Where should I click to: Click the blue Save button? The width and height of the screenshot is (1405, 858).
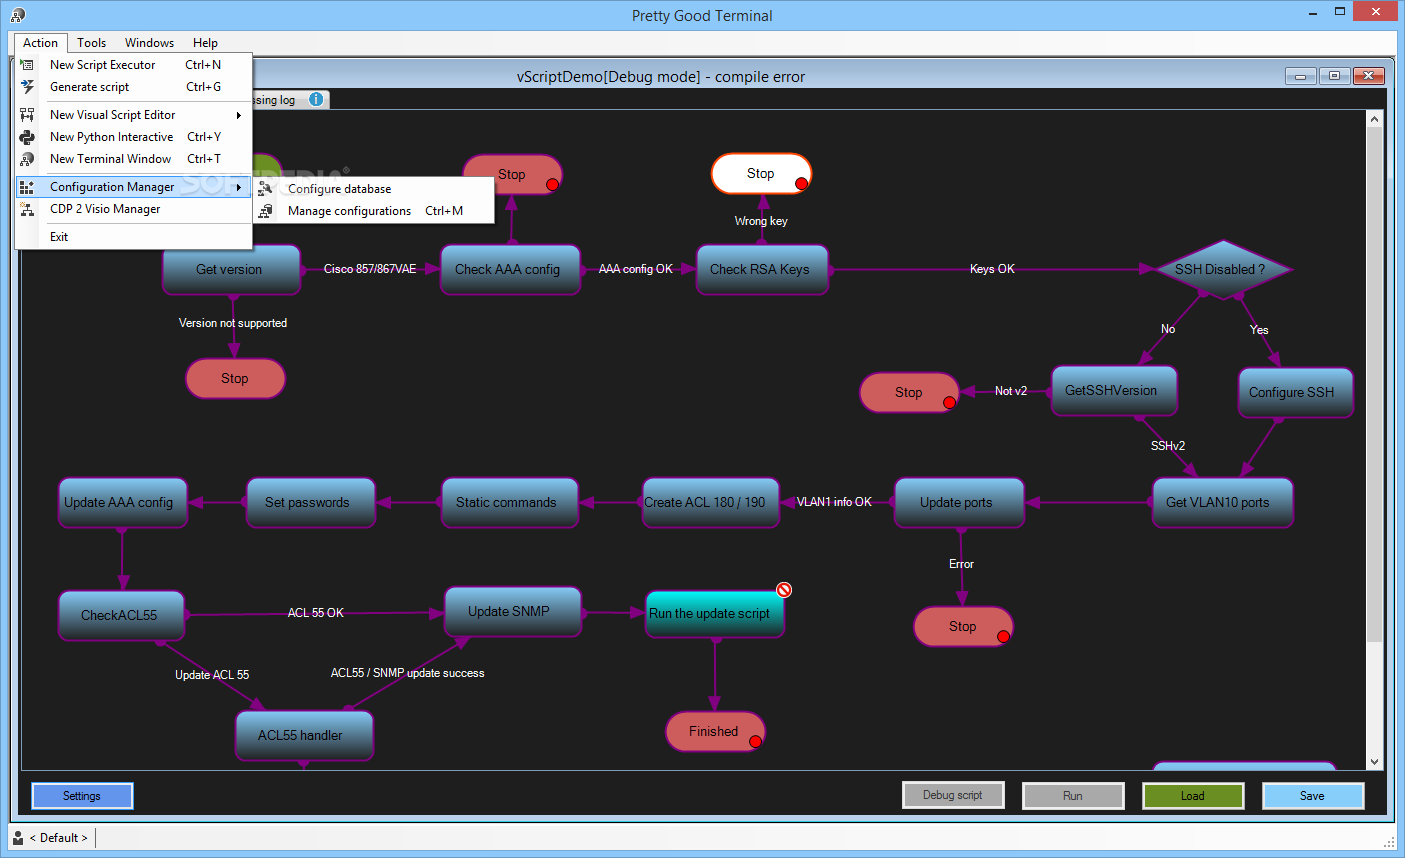(1312, 796)
